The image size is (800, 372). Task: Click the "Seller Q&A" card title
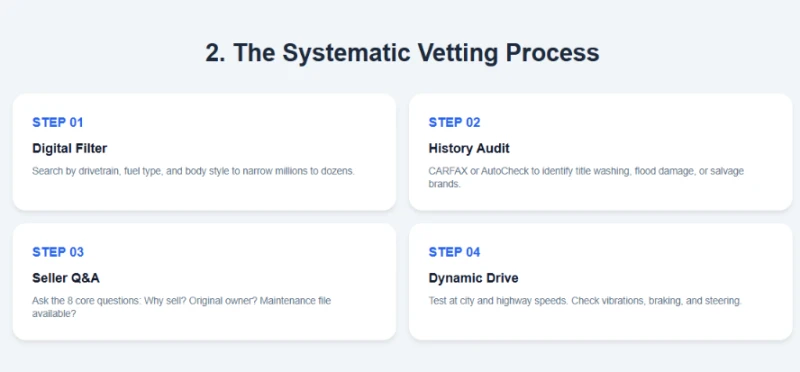[x=66, y=278]
